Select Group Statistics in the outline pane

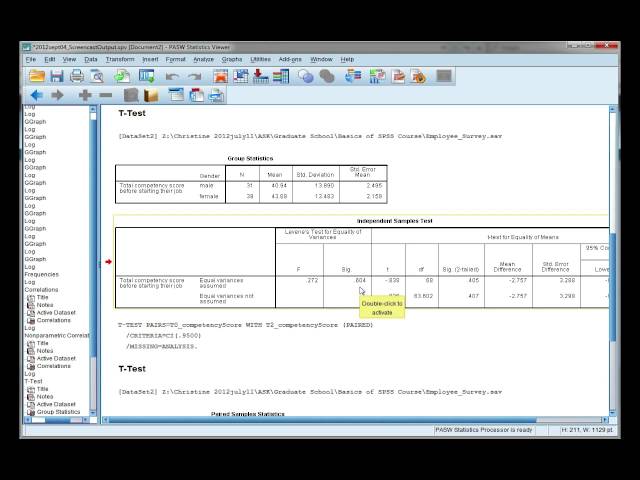[x=58, y=412]
